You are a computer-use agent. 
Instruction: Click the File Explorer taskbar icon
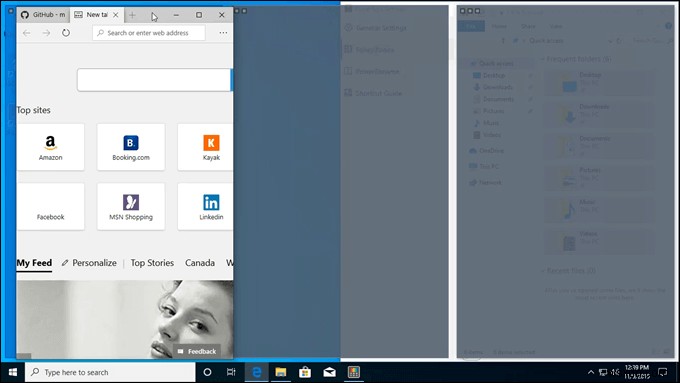pyautogui.click(x=281, y=372)
